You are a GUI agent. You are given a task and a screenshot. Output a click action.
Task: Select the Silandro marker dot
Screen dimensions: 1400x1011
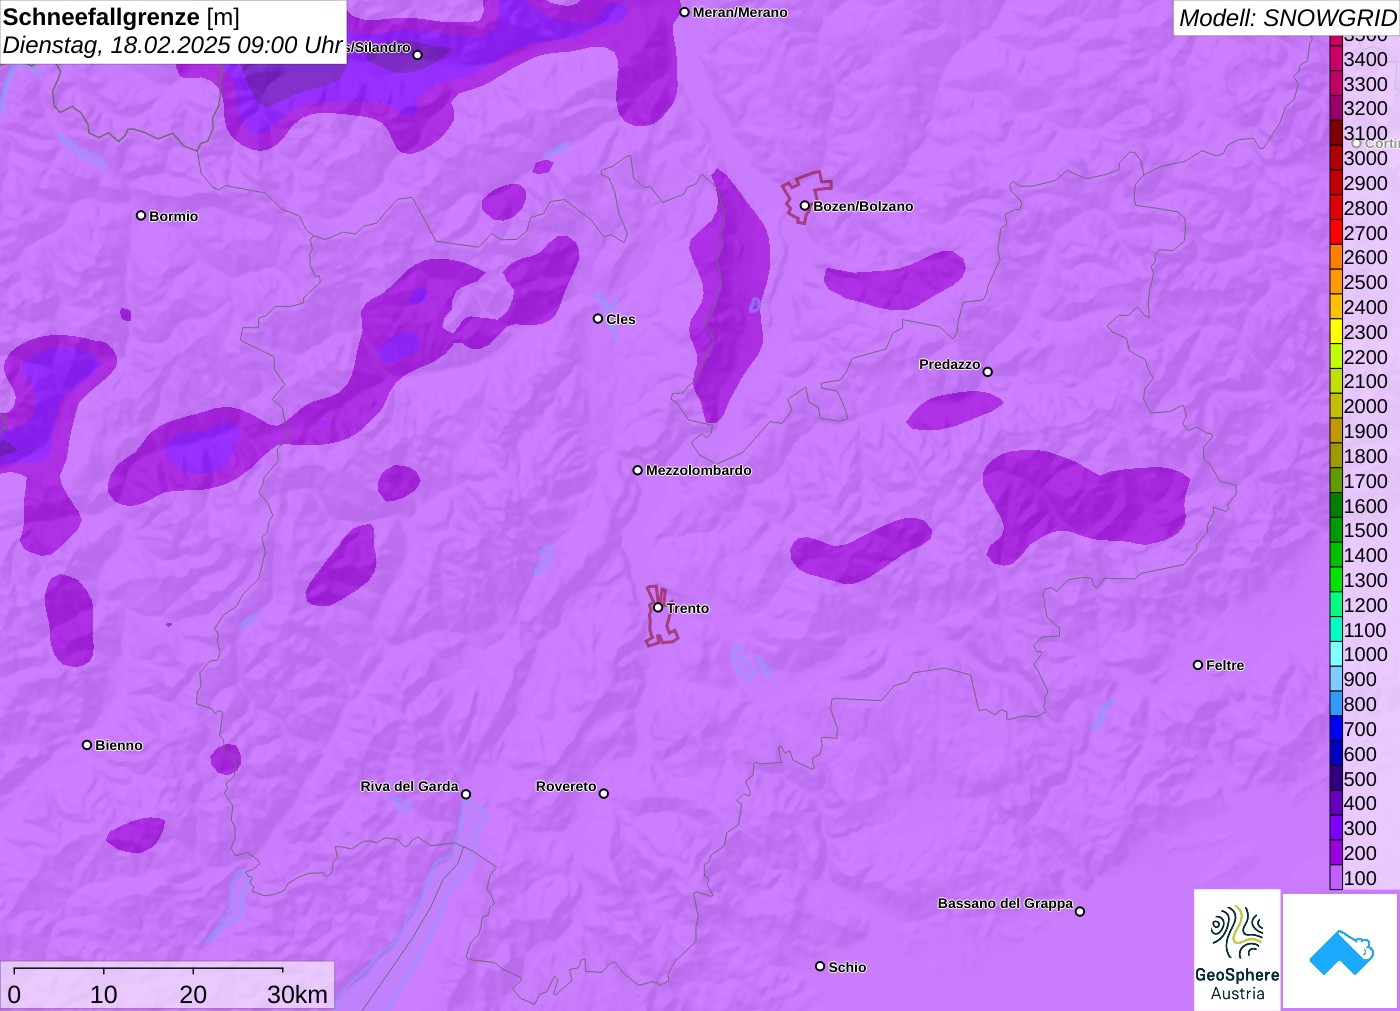(x=418, y=55)
